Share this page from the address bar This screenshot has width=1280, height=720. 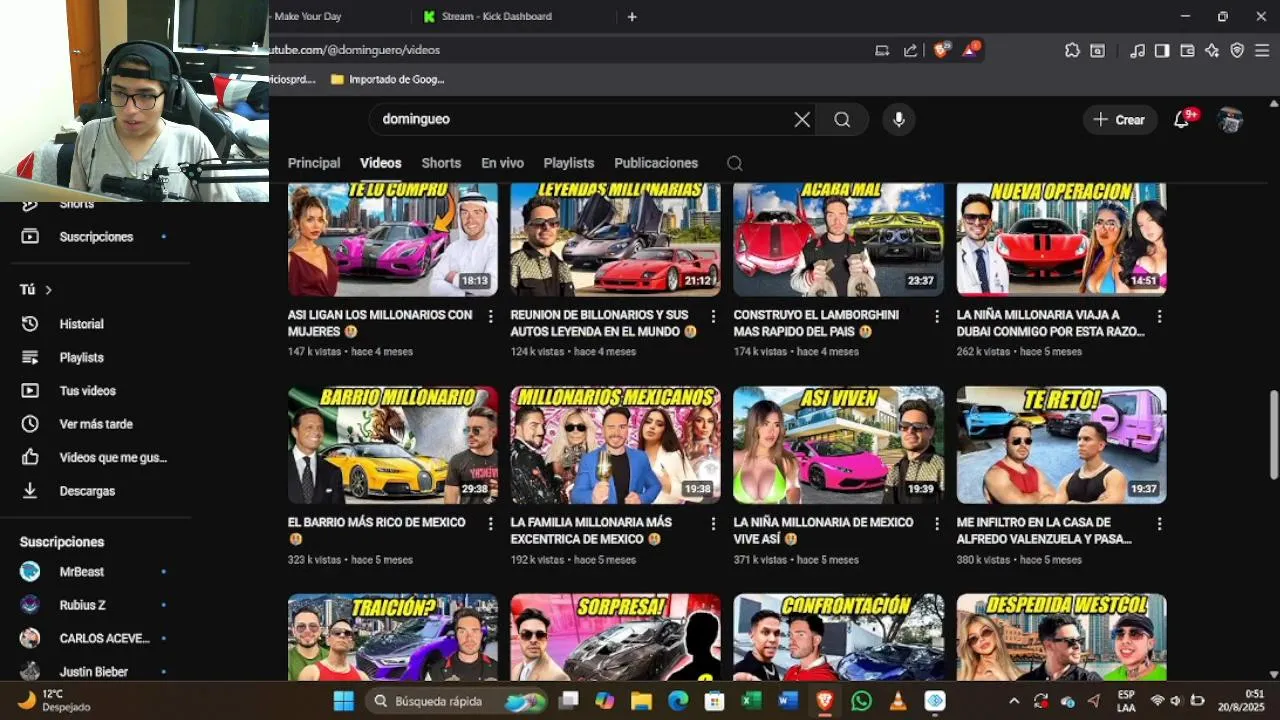pyautogui.click(x=910, y=50)
